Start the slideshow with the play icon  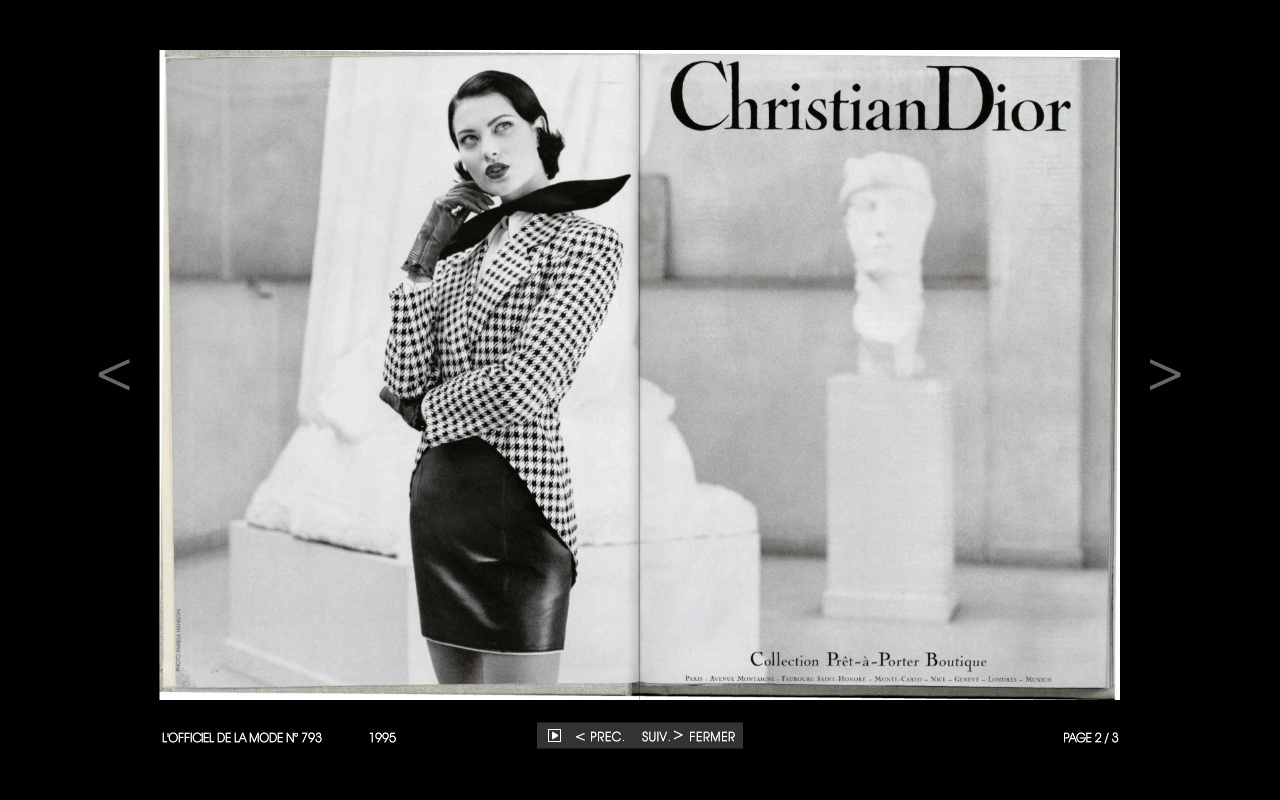coord(554,736)
